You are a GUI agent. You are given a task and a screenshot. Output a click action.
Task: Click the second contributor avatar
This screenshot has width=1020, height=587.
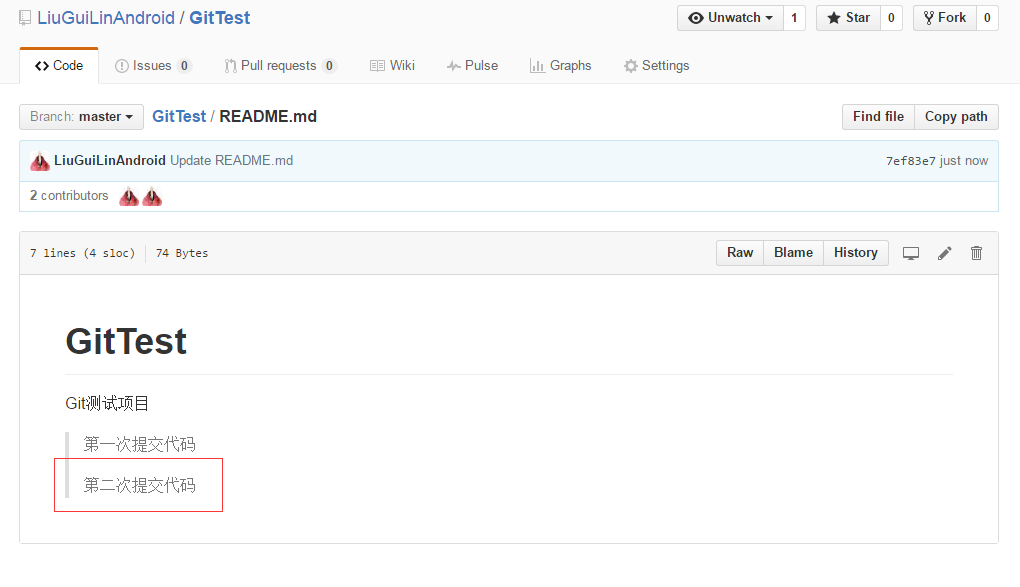pyautogui.click(x=152, y=196)
